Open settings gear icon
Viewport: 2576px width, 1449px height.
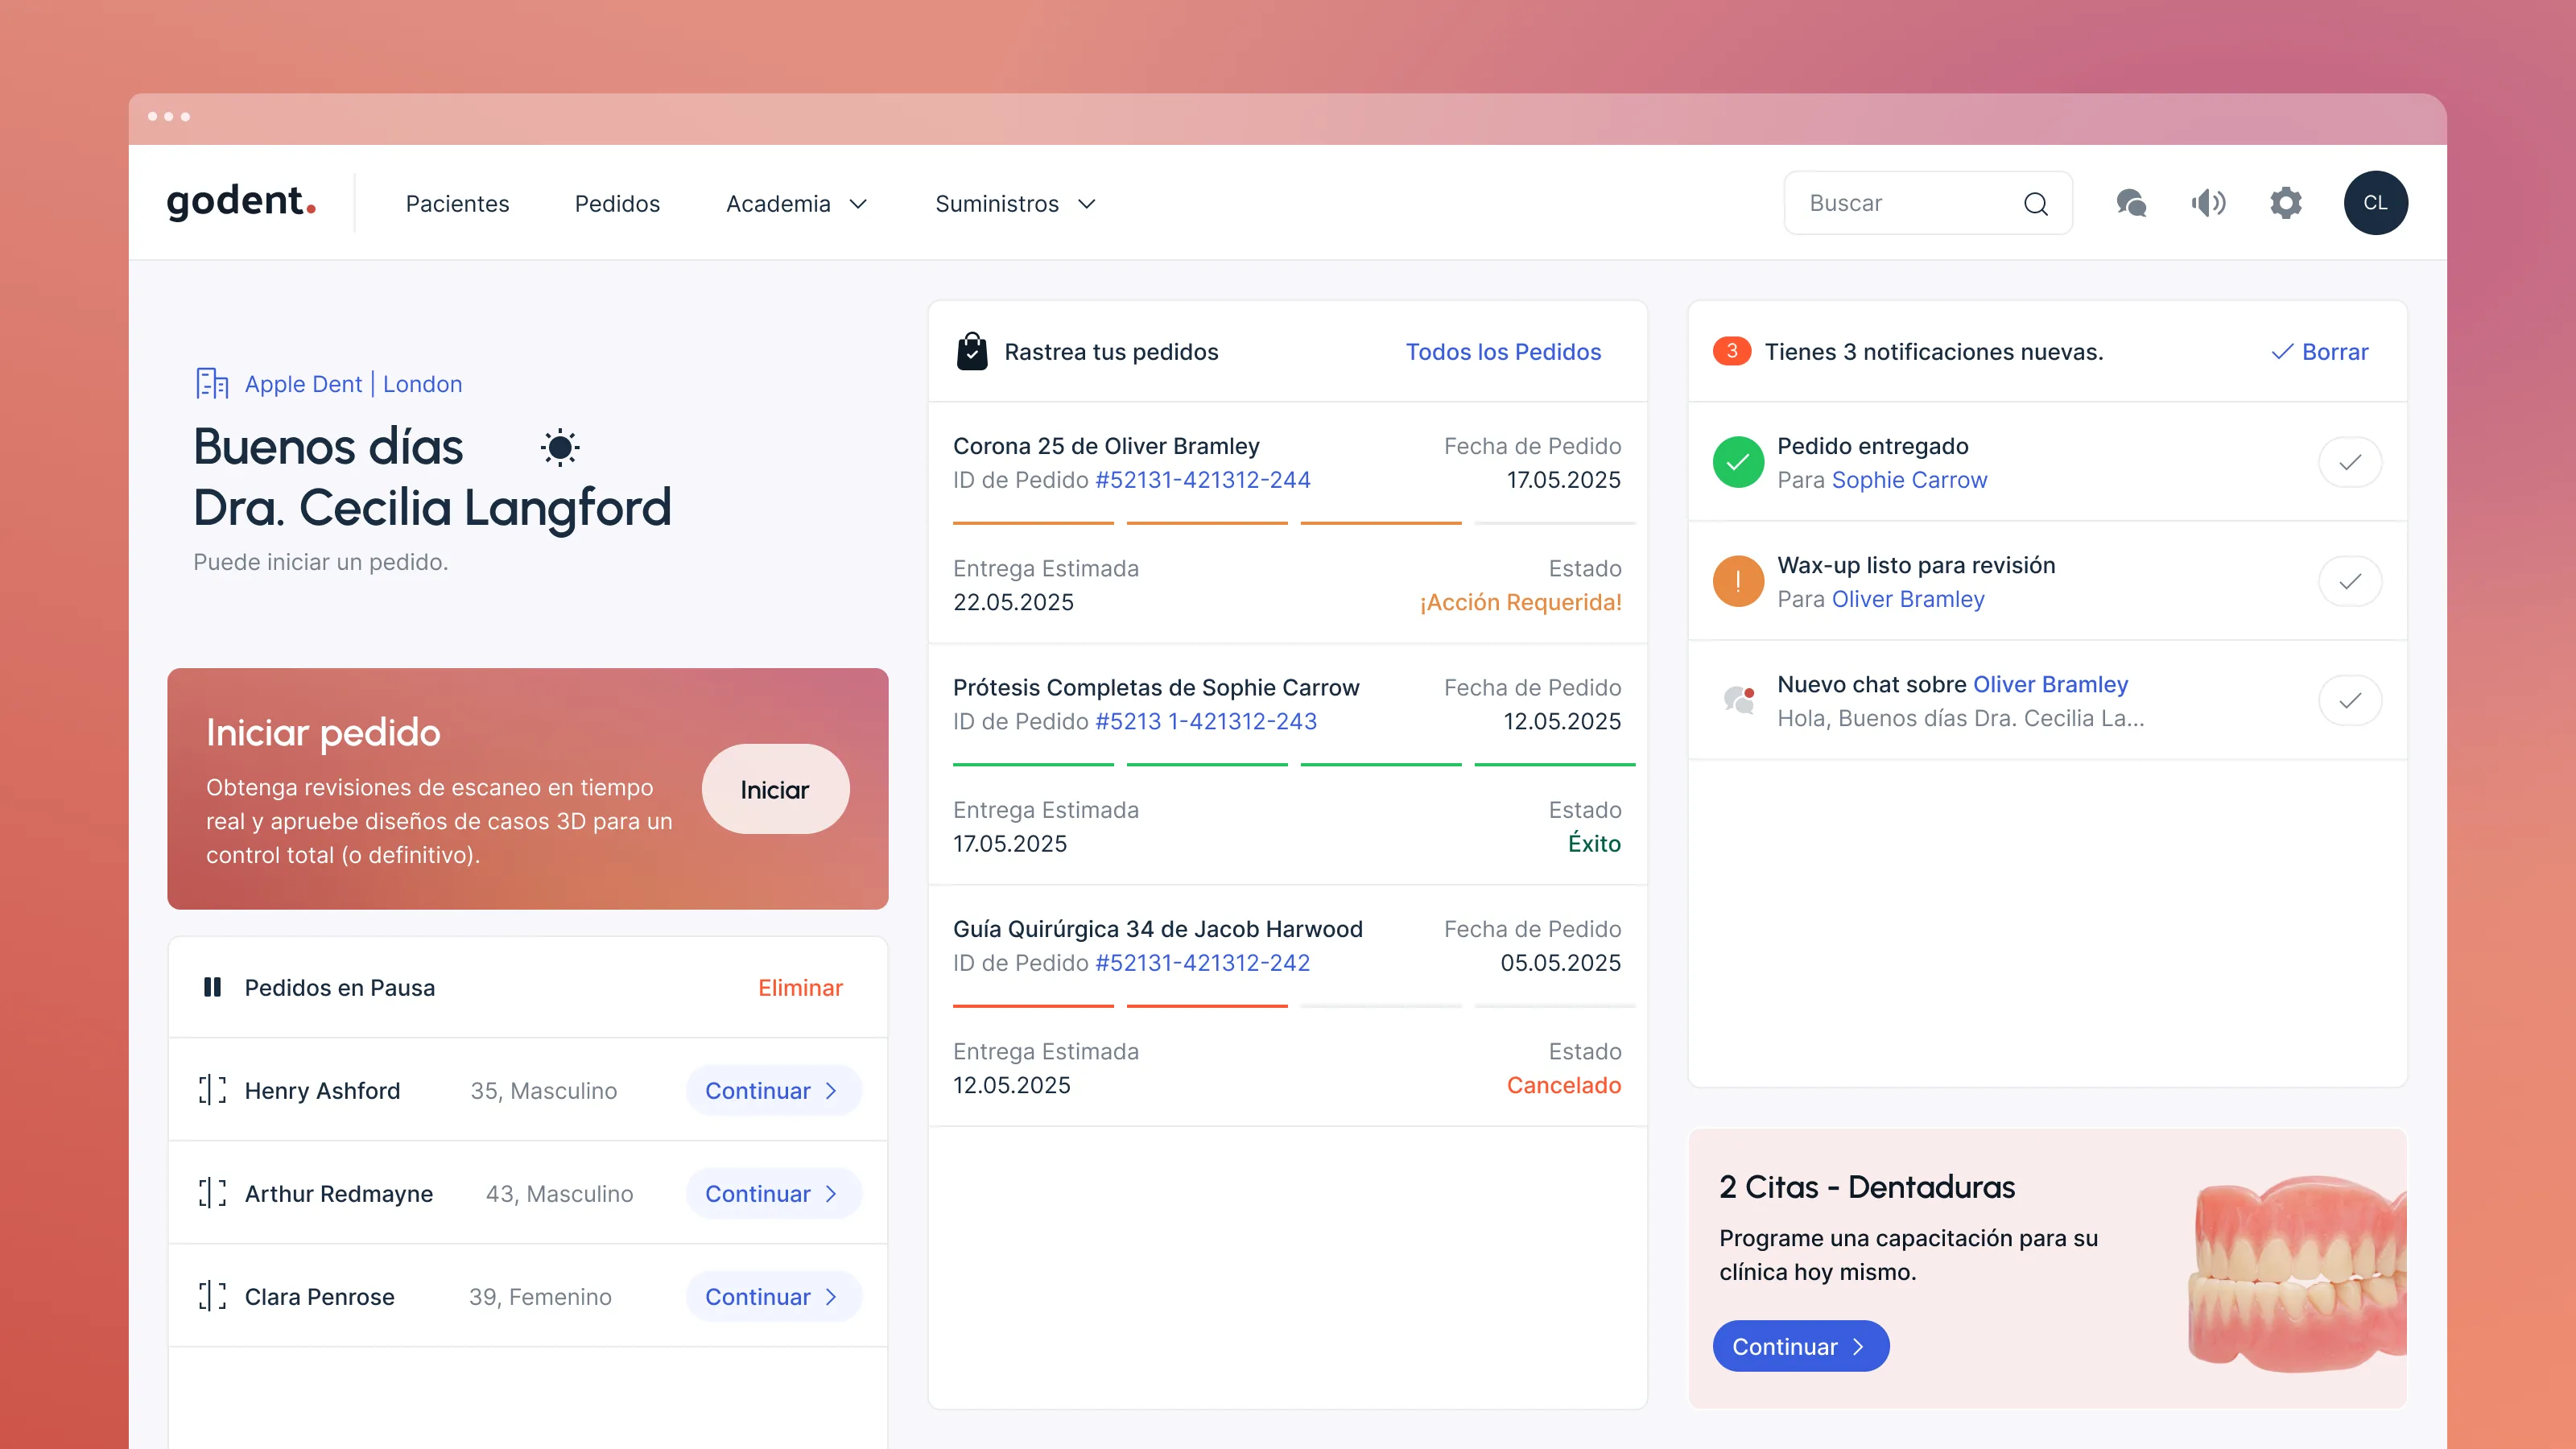coord(2285,203)
